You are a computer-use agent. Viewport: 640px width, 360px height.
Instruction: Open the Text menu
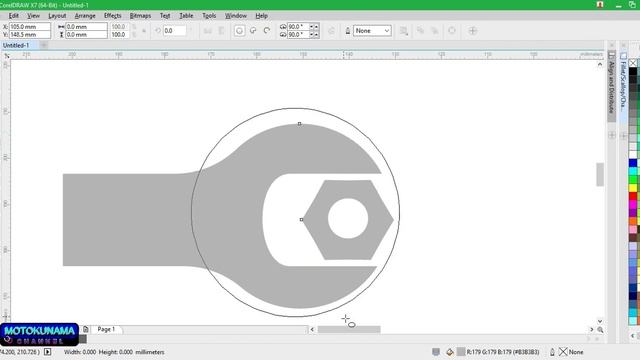[x=165, y=16]
